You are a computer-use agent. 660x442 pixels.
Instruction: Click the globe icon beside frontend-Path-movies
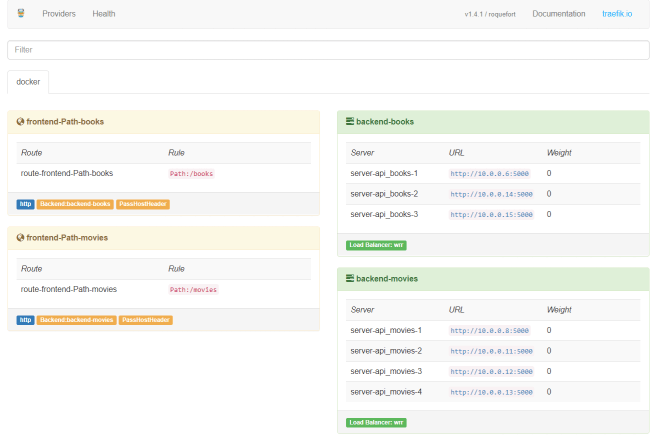[20, 238]
